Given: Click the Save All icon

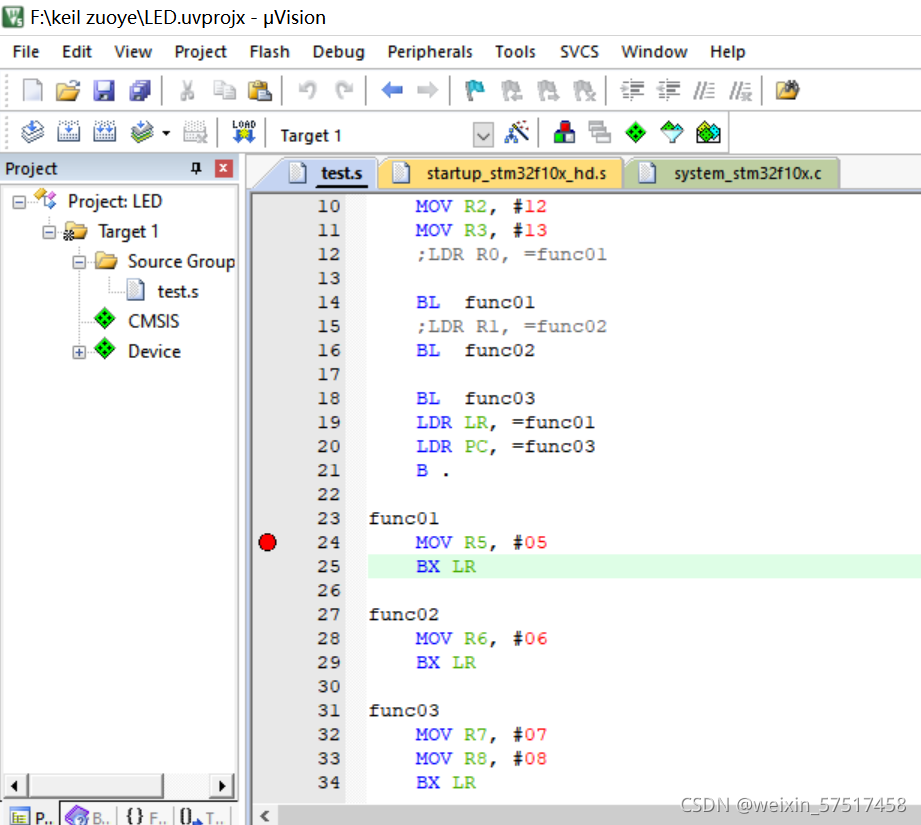Looking at the screenshot, I should (x=140, y=90).
